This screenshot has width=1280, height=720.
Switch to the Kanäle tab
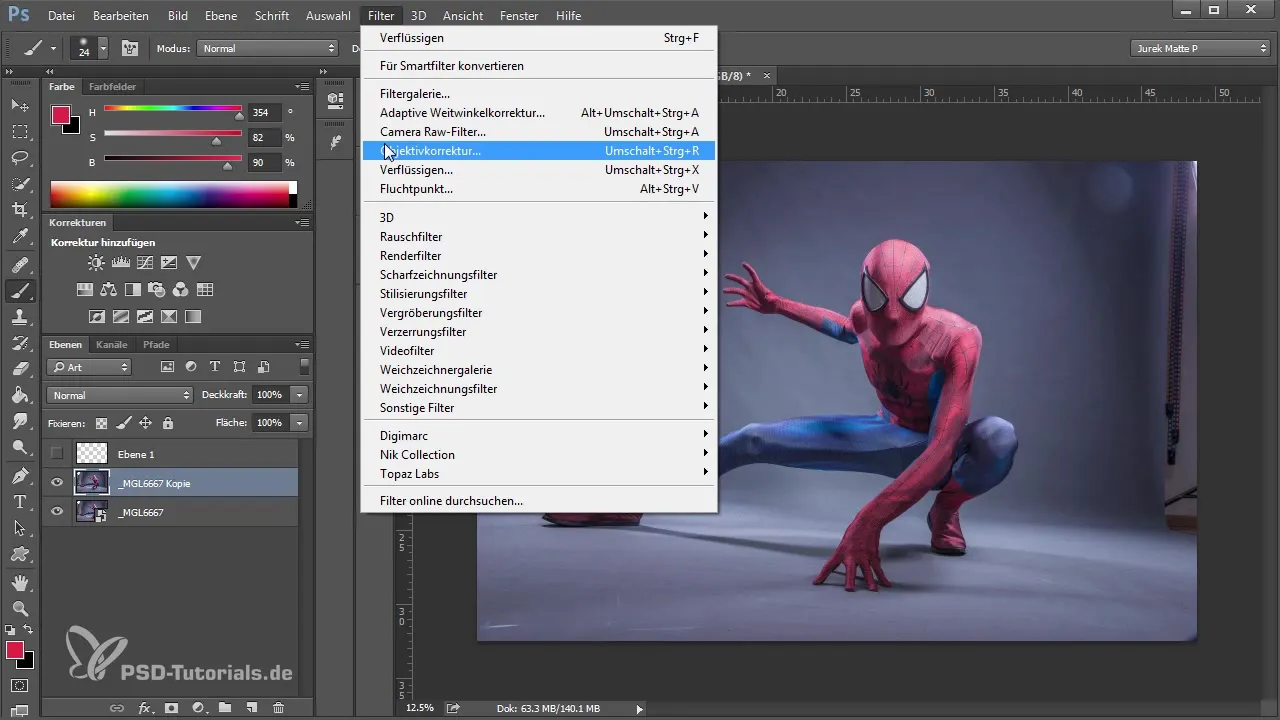click(112, 345)
